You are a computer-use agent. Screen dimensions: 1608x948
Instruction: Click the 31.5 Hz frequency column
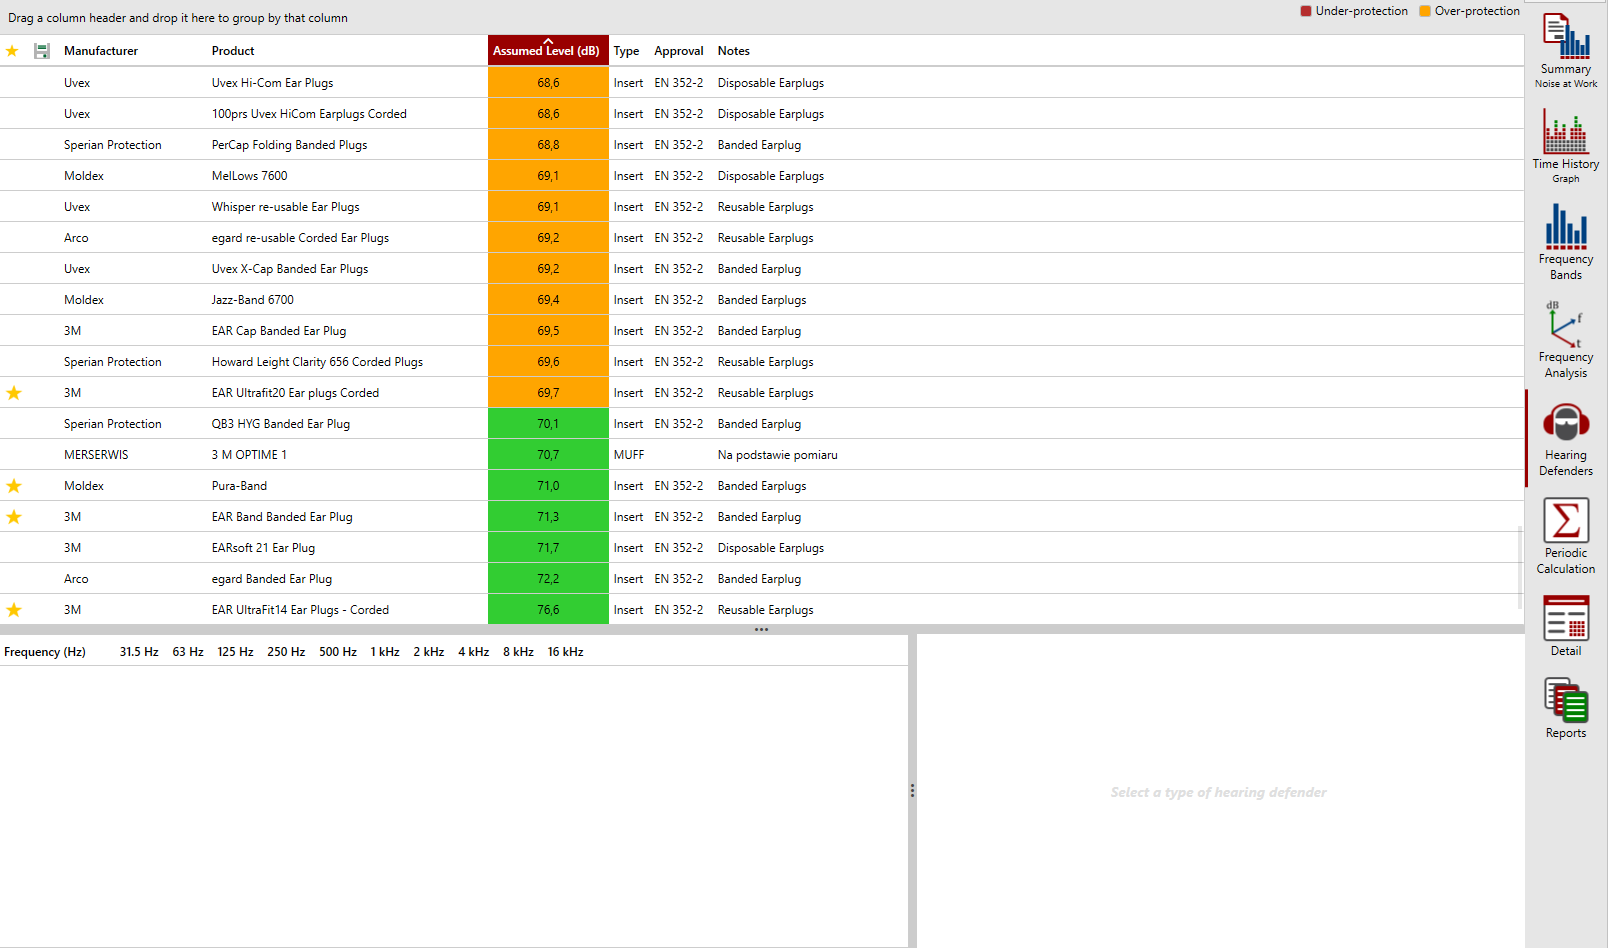coord(139,652)
